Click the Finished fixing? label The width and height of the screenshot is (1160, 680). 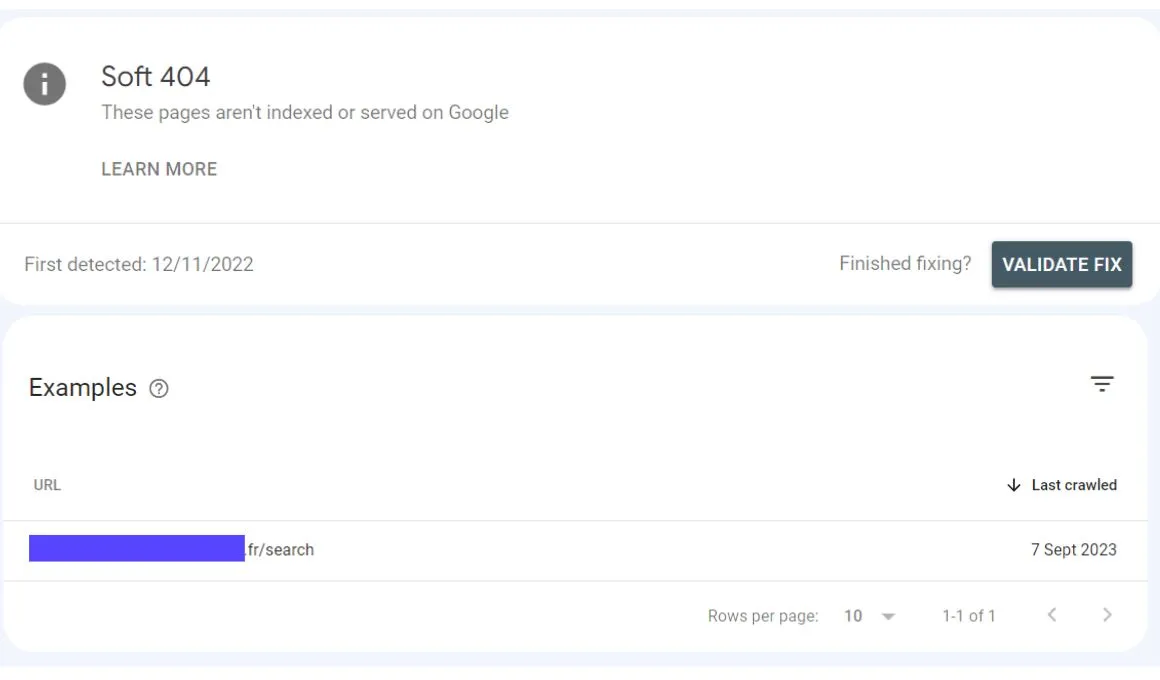[903, 264]
